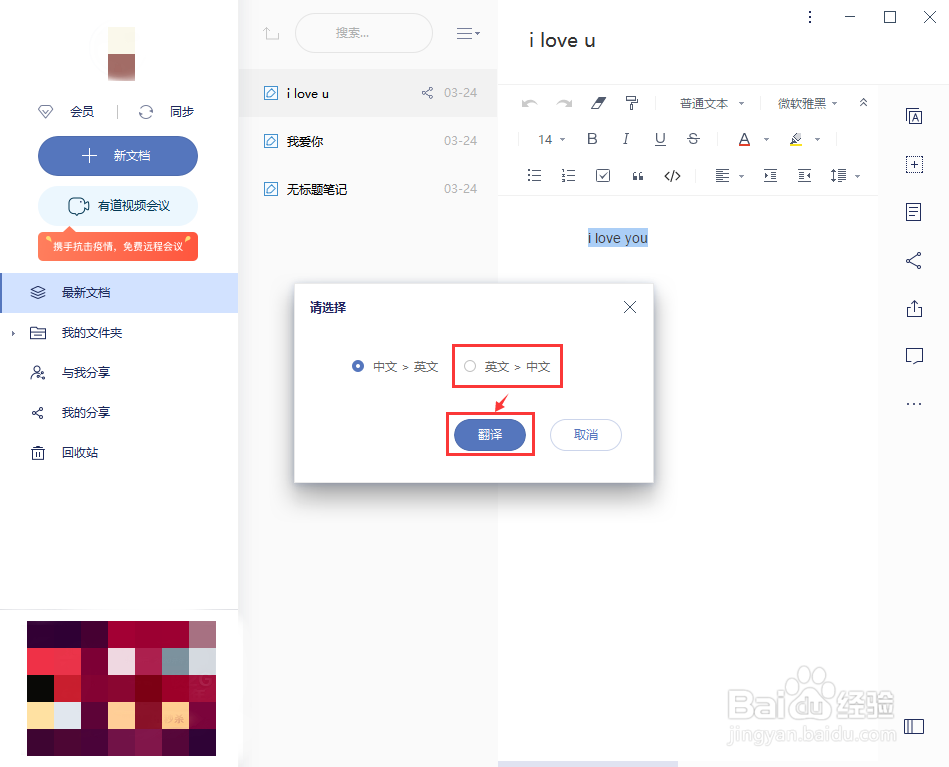Toggle italic formatting

(626, 139)
